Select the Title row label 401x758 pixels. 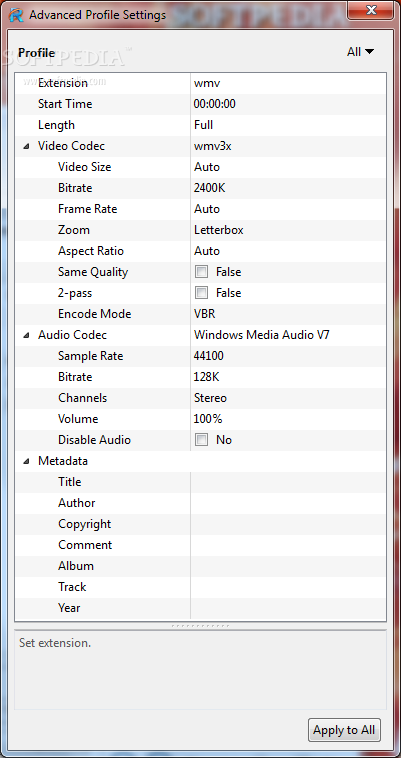(x=70, y=482)
